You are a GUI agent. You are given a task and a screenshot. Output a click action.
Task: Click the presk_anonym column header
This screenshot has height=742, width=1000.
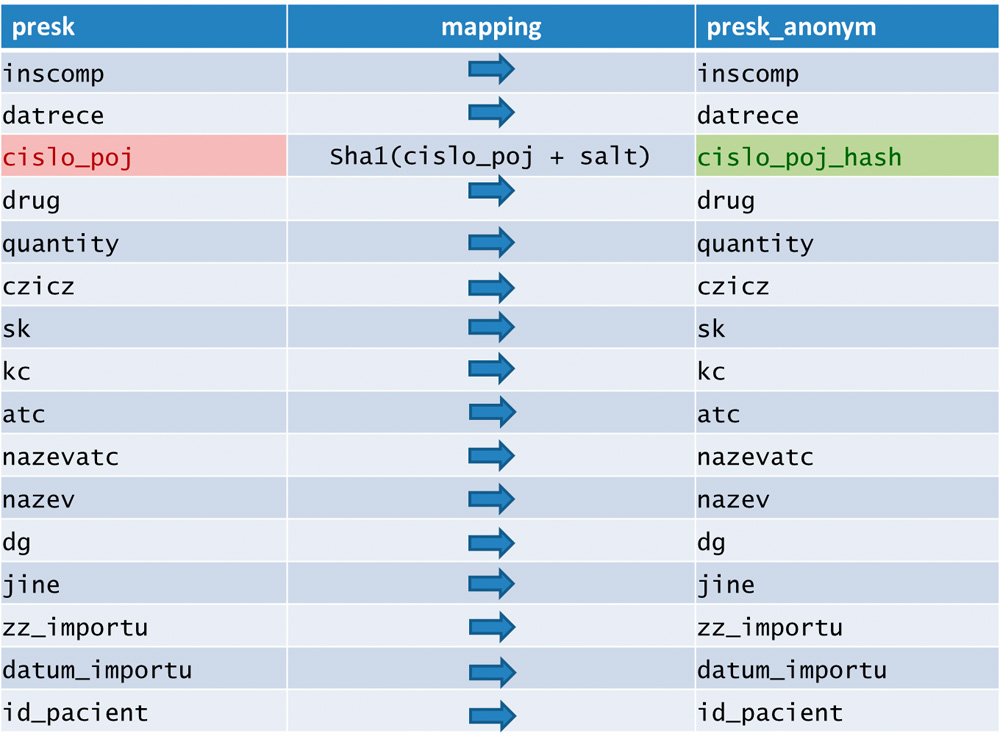(847, 27)
